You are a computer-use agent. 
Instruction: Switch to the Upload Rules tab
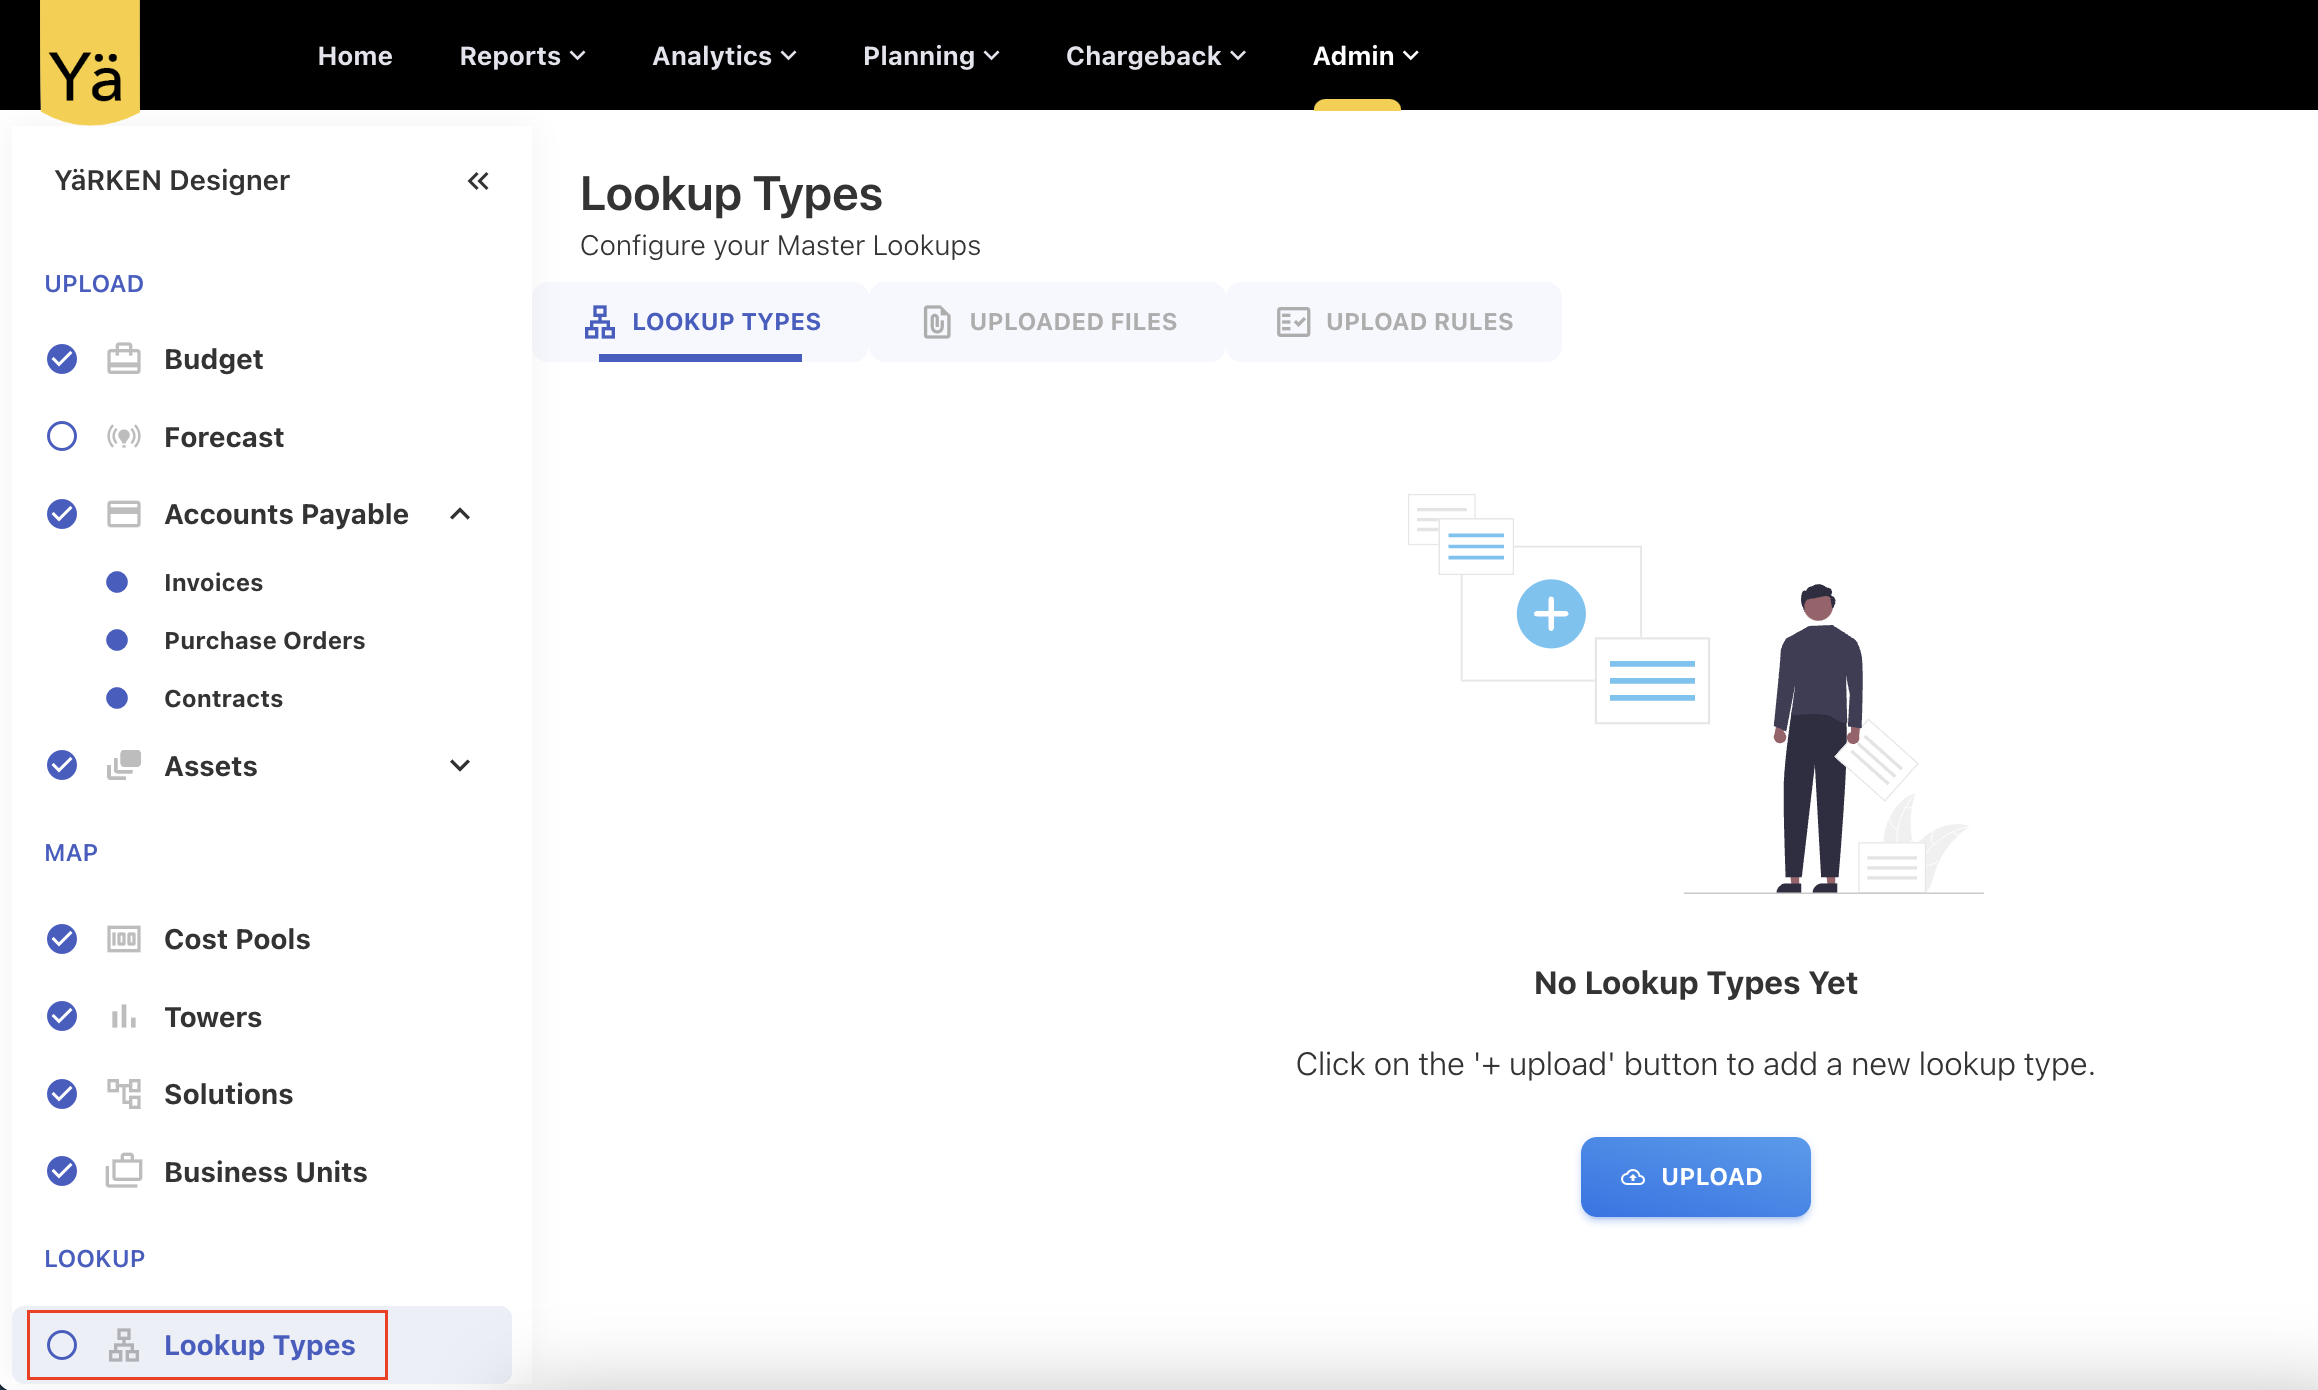(1395, 322)
